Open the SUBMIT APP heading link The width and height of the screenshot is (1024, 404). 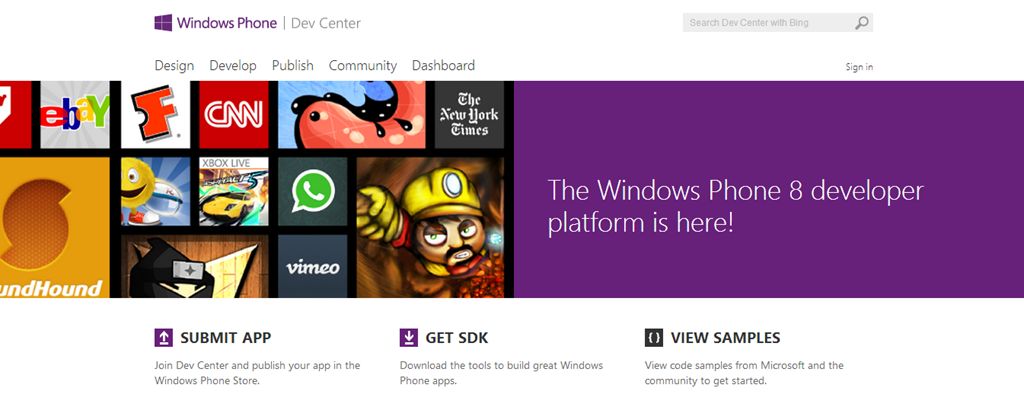tap(225, 338)
